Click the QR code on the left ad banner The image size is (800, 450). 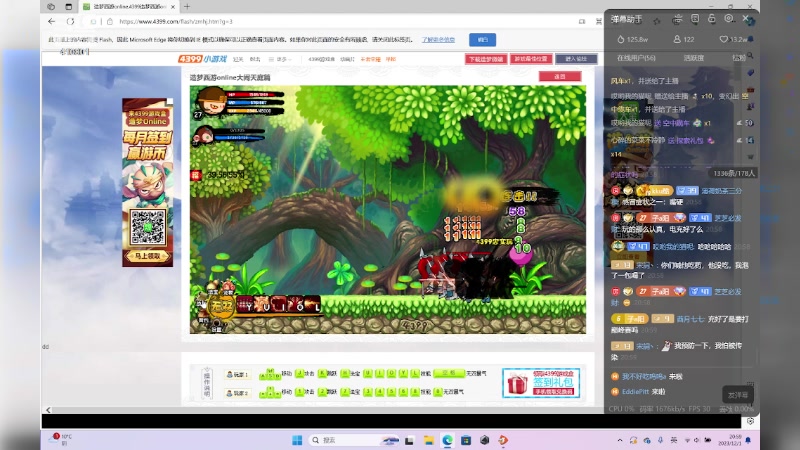tap(147, 227)
